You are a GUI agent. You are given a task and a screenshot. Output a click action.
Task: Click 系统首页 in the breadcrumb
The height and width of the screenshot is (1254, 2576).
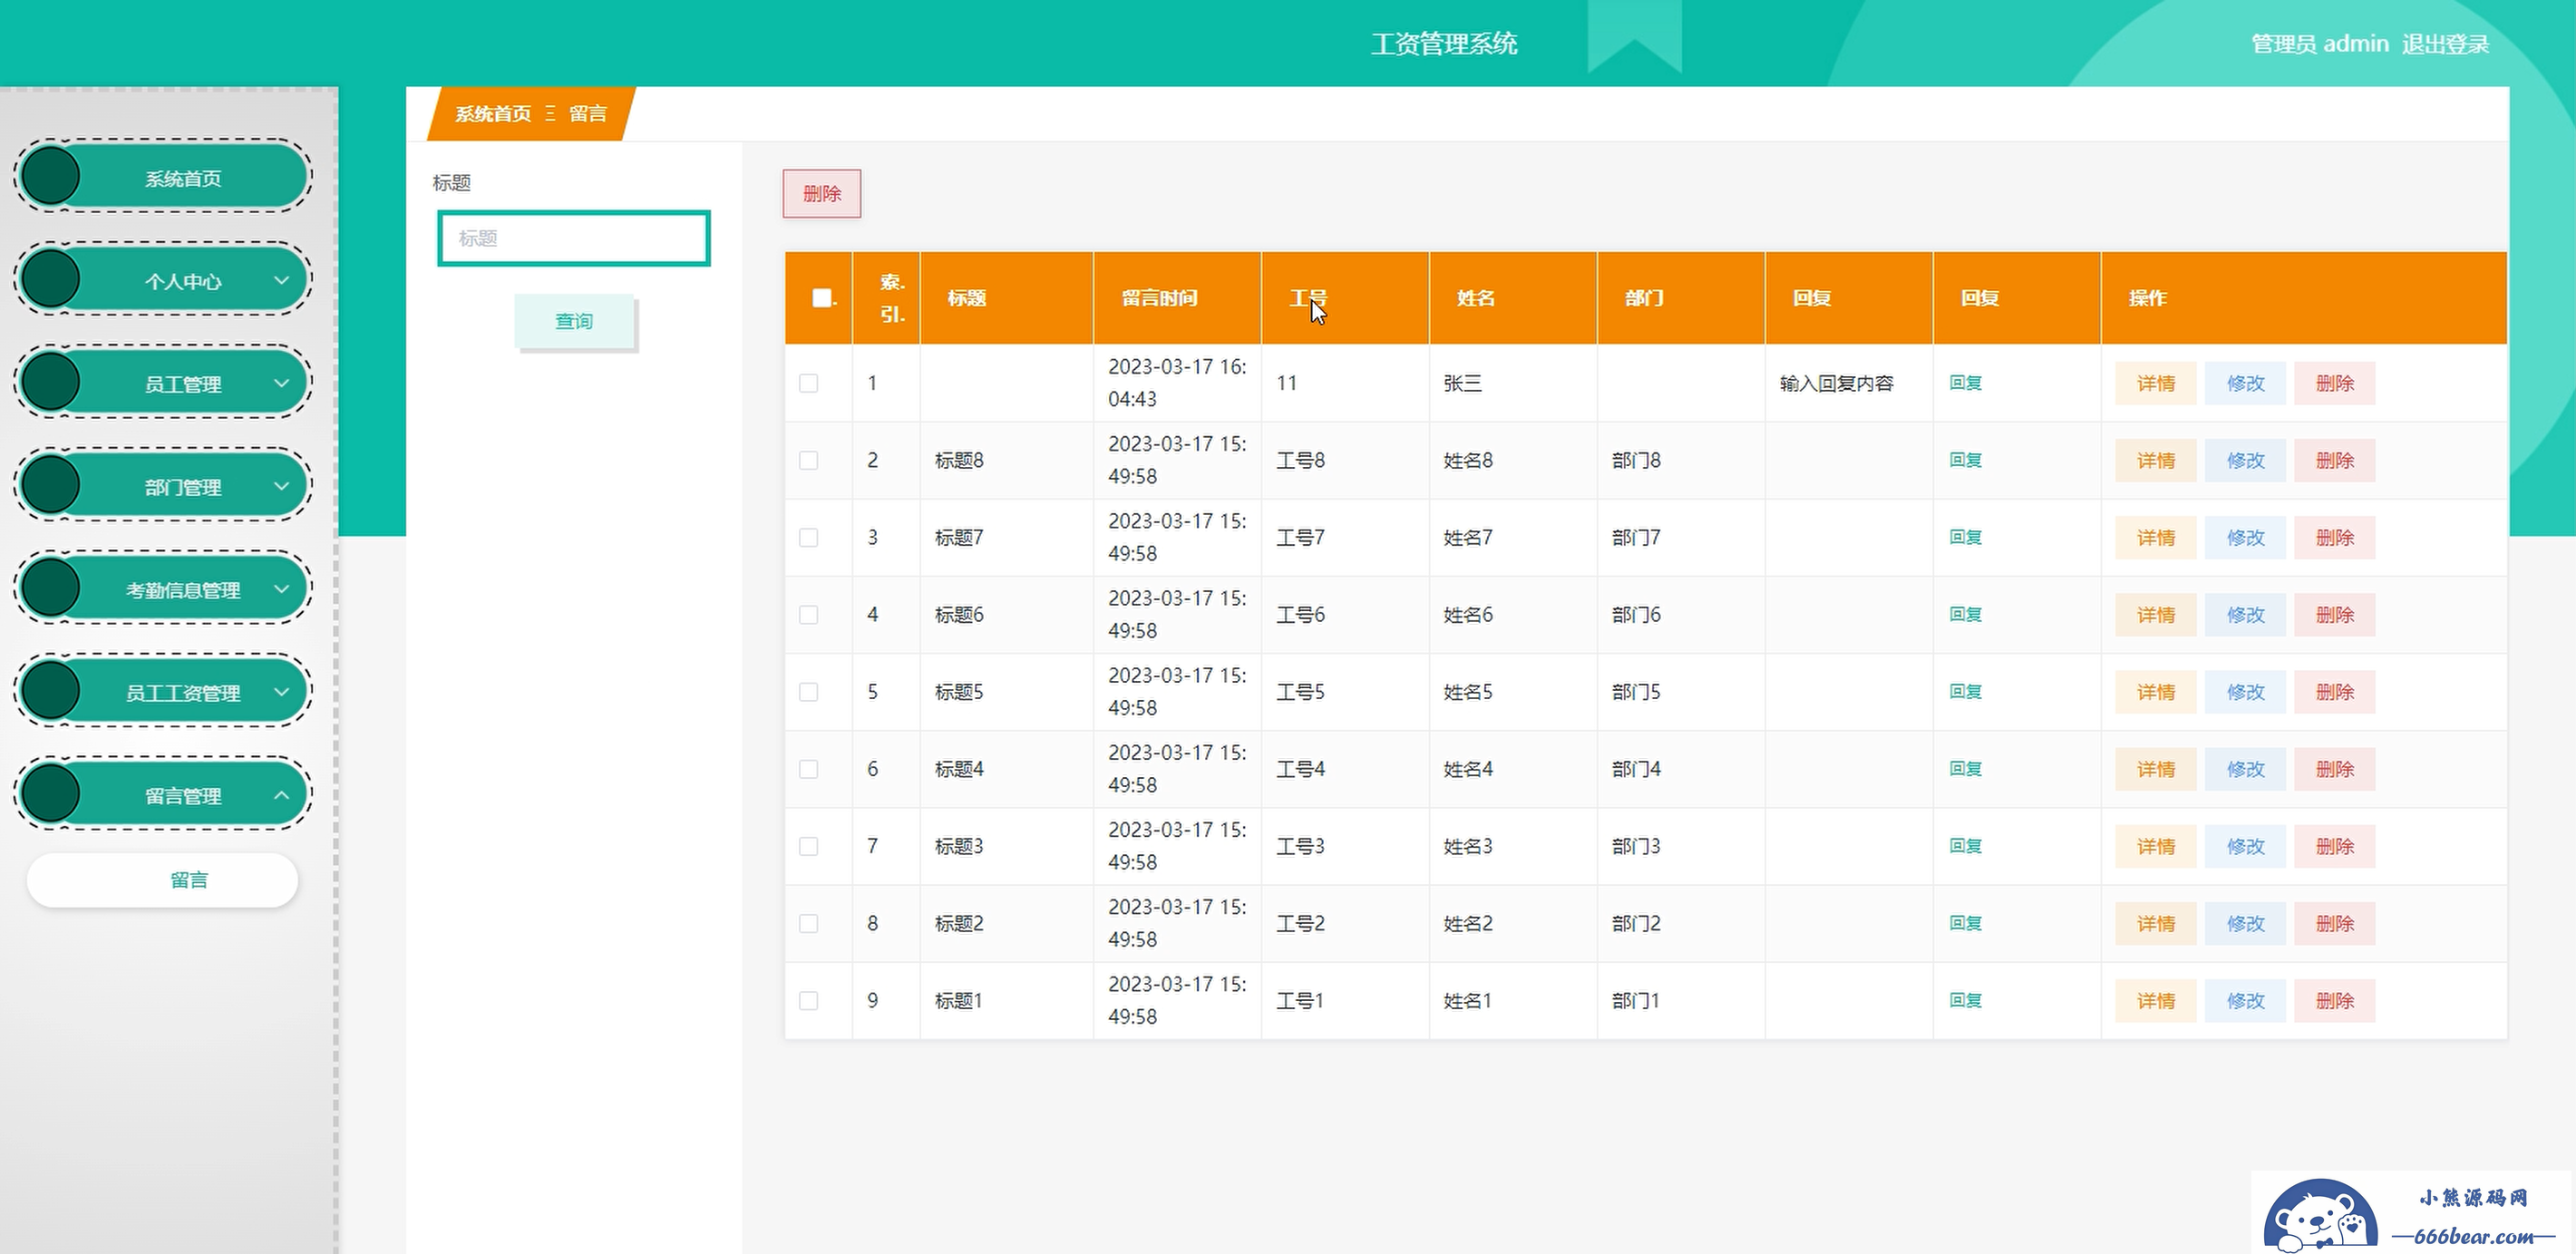(x=493, y=114)
